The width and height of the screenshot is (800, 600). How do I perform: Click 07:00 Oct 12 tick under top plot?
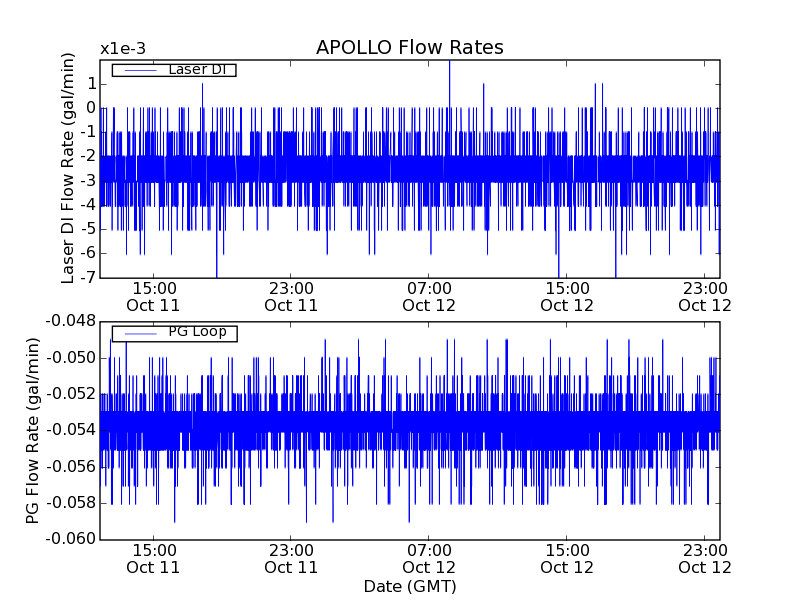tap(429, 296)
